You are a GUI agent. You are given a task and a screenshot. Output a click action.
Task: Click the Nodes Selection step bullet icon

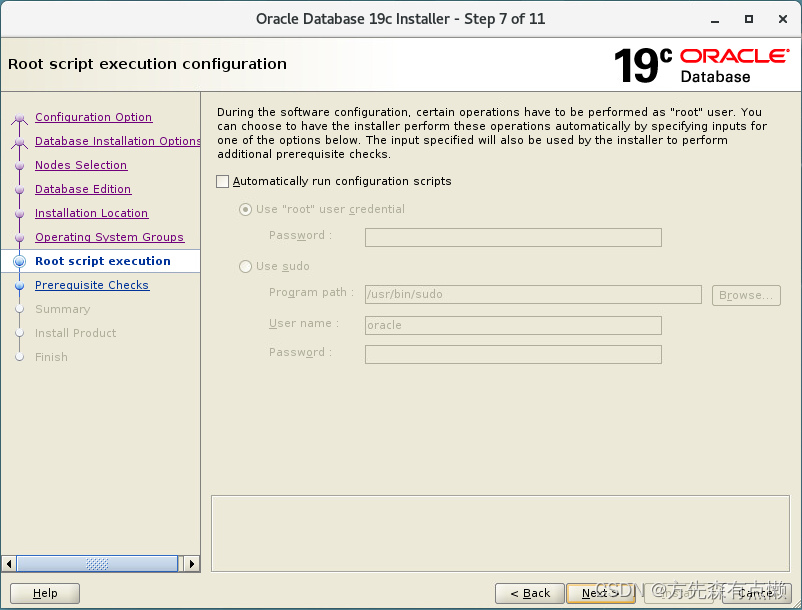19,166
